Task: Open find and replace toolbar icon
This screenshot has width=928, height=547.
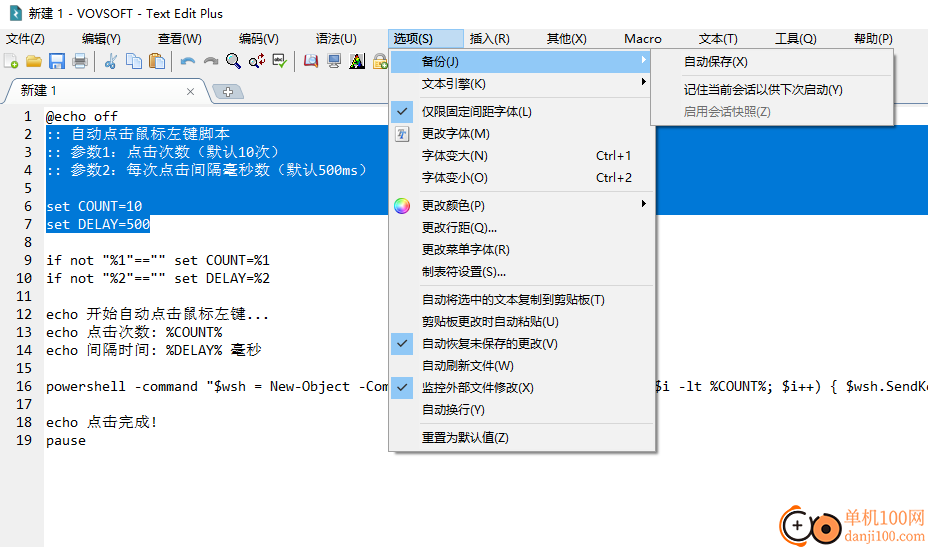Action: (257, 60)
